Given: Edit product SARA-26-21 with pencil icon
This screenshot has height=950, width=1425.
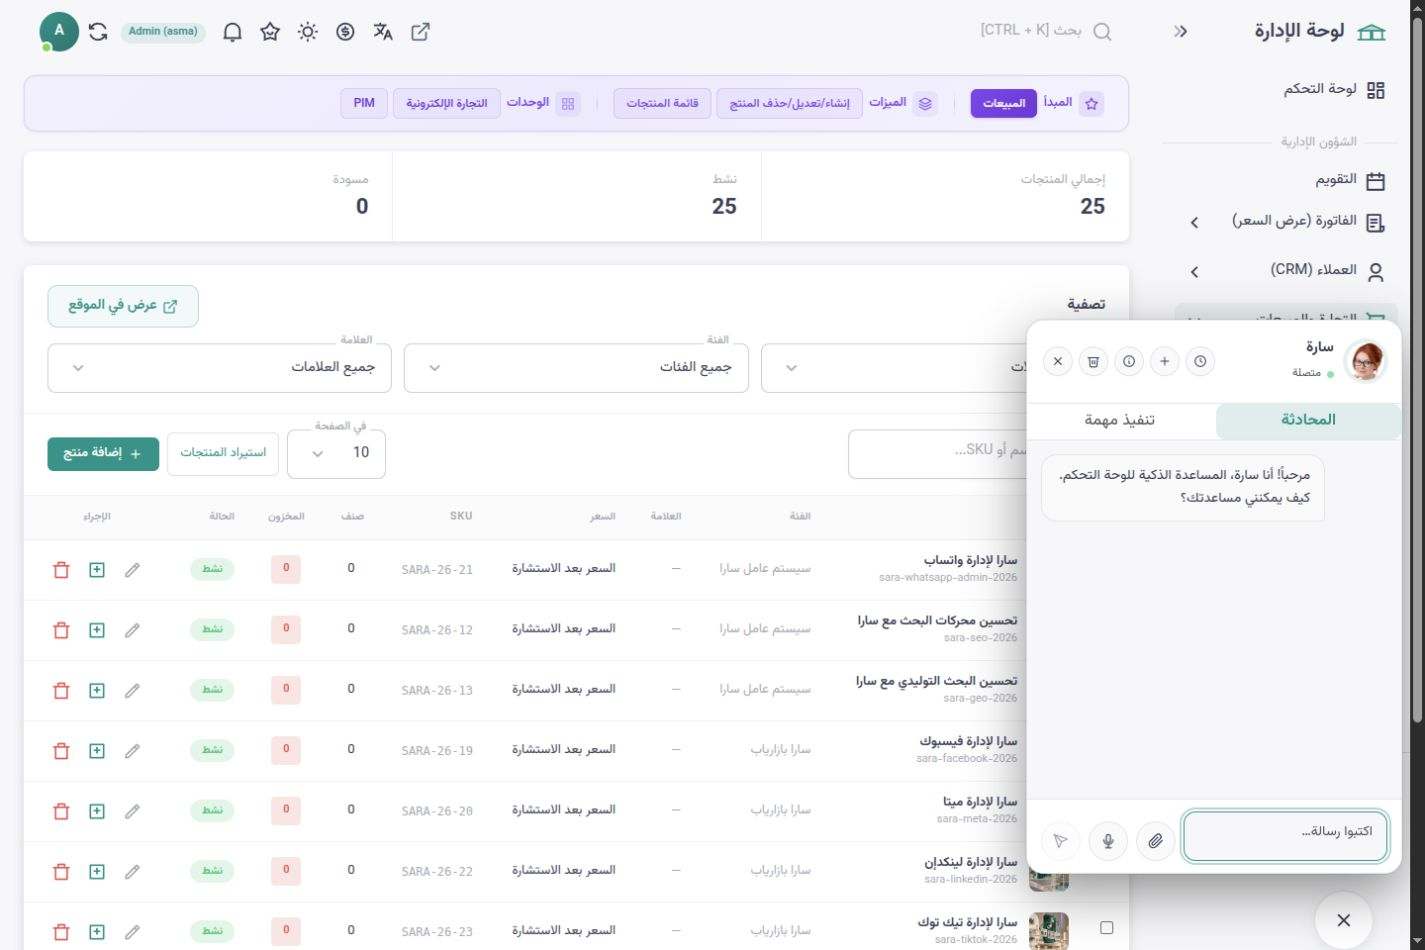Looking at the screenshot, I should [x=132, y=570].
